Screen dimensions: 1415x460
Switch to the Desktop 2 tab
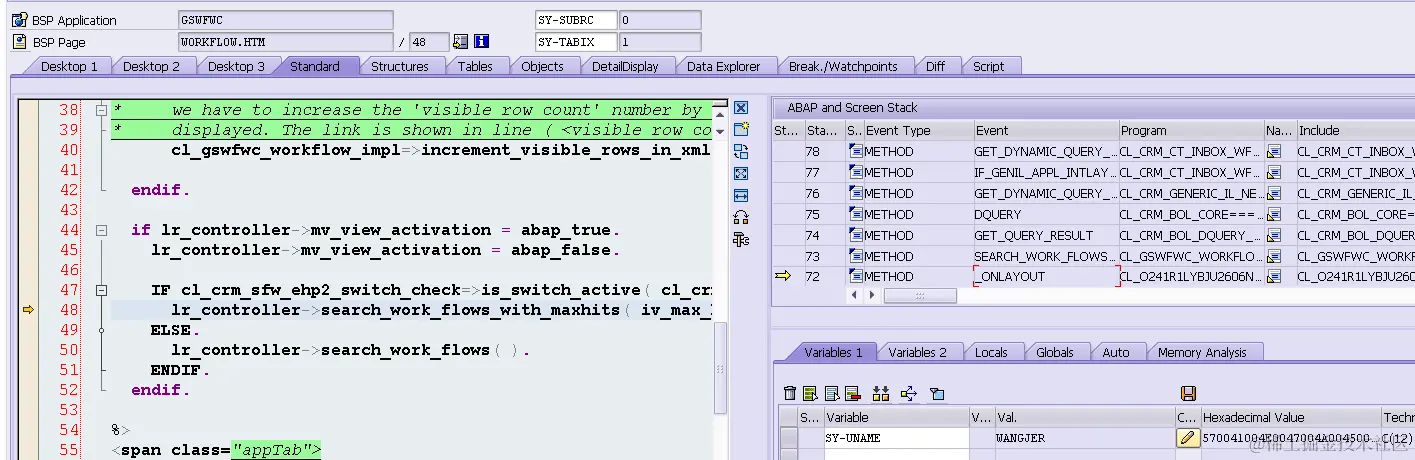152,66
